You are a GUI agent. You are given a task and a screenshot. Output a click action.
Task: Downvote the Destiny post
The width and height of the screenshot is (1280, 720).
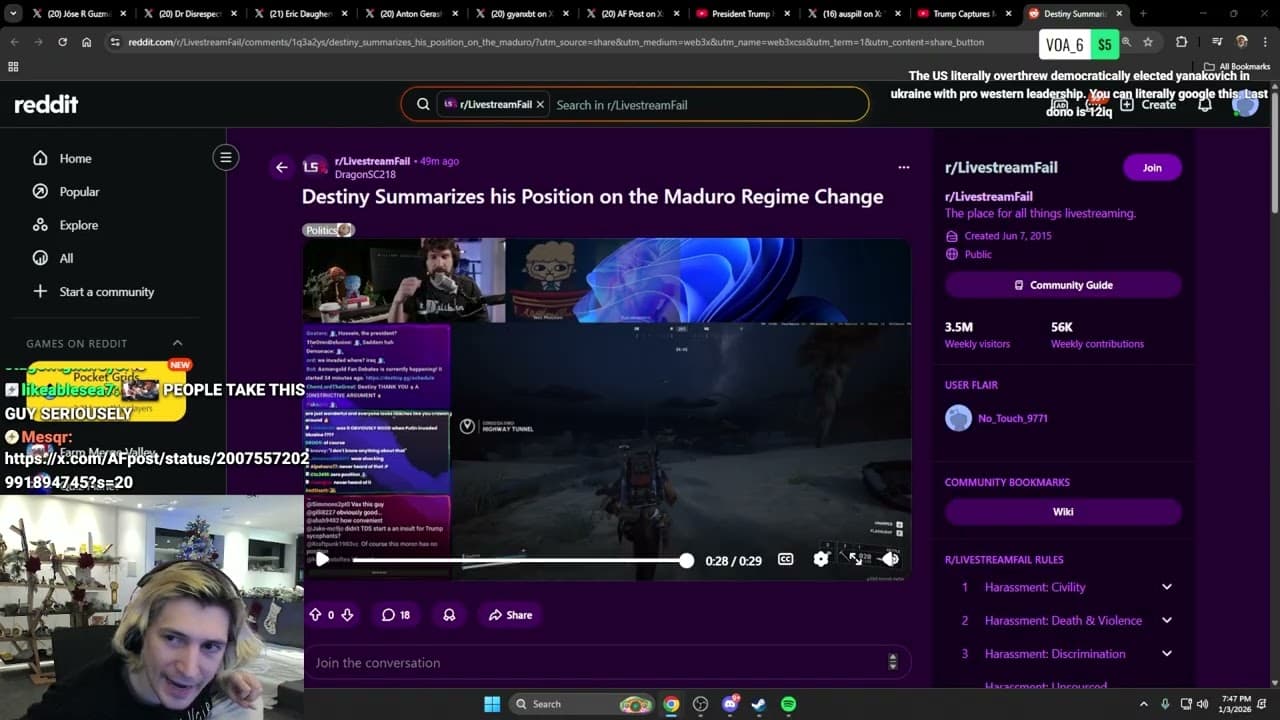click(347, 615)
